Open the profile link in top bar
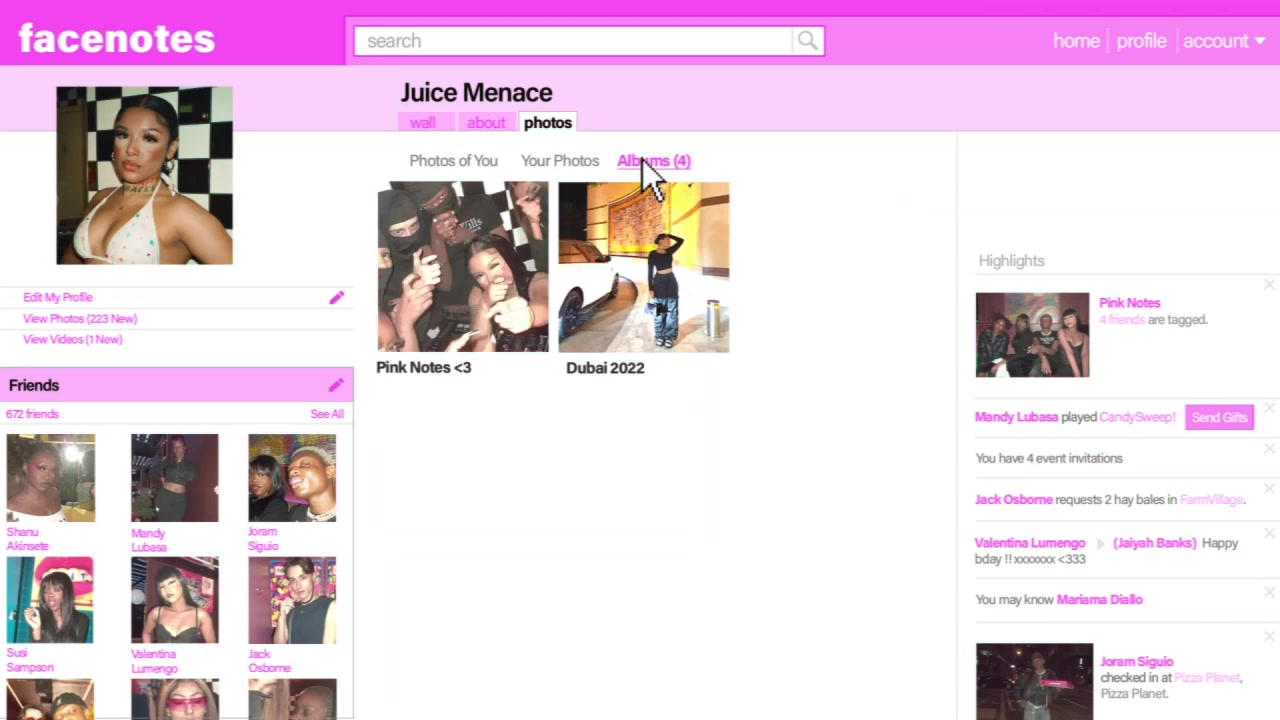This screenshot has width=1280, height=720. (x=1141, y=41)
